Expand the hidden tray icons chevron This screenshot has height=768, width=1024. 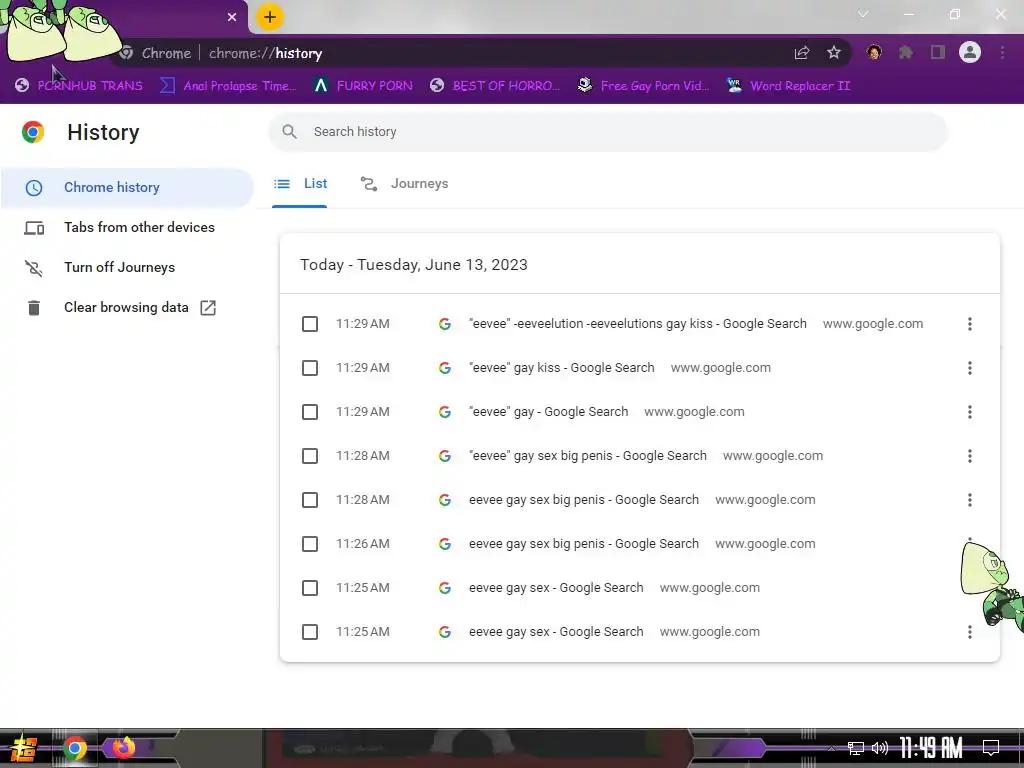pyautogui.click(x=831, y=748)
